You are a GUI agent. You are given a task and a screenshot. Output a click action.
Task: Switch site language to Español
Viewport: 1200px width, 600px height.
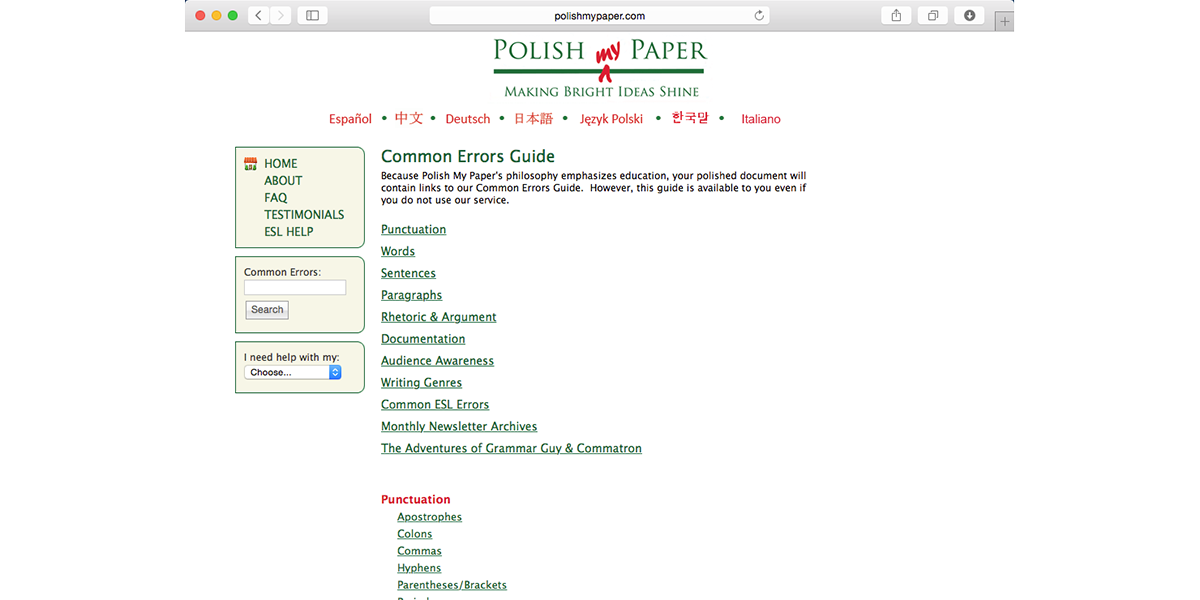[350, 119]
